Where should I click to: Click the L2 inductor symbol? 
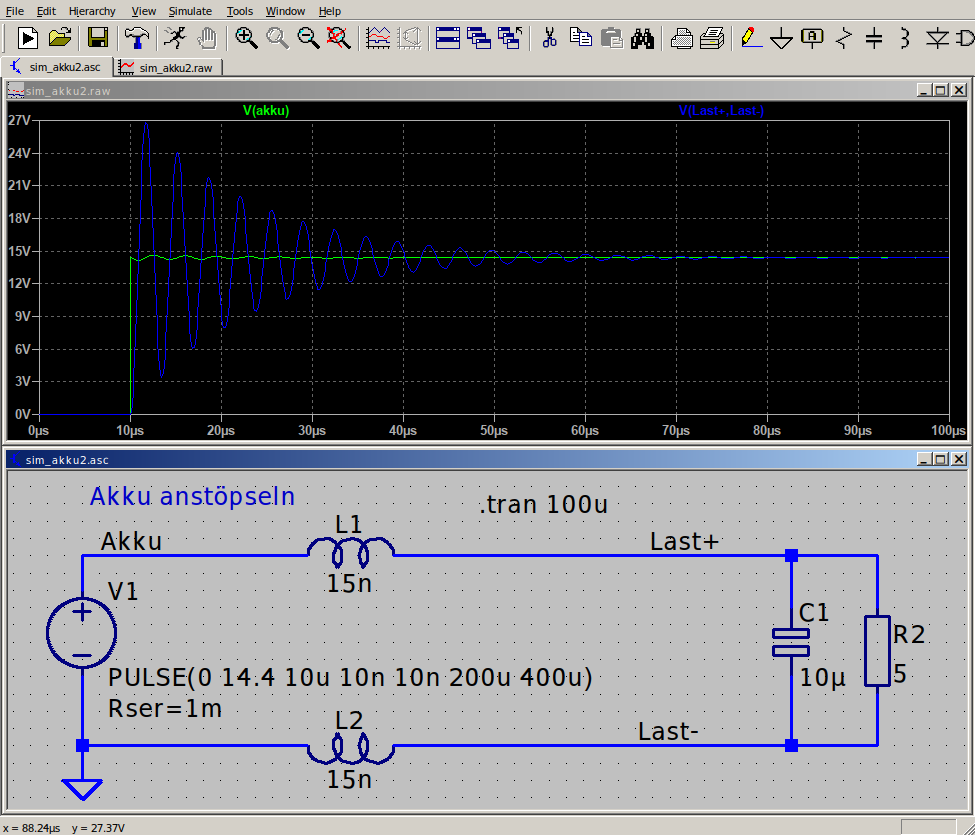[351, 748]
